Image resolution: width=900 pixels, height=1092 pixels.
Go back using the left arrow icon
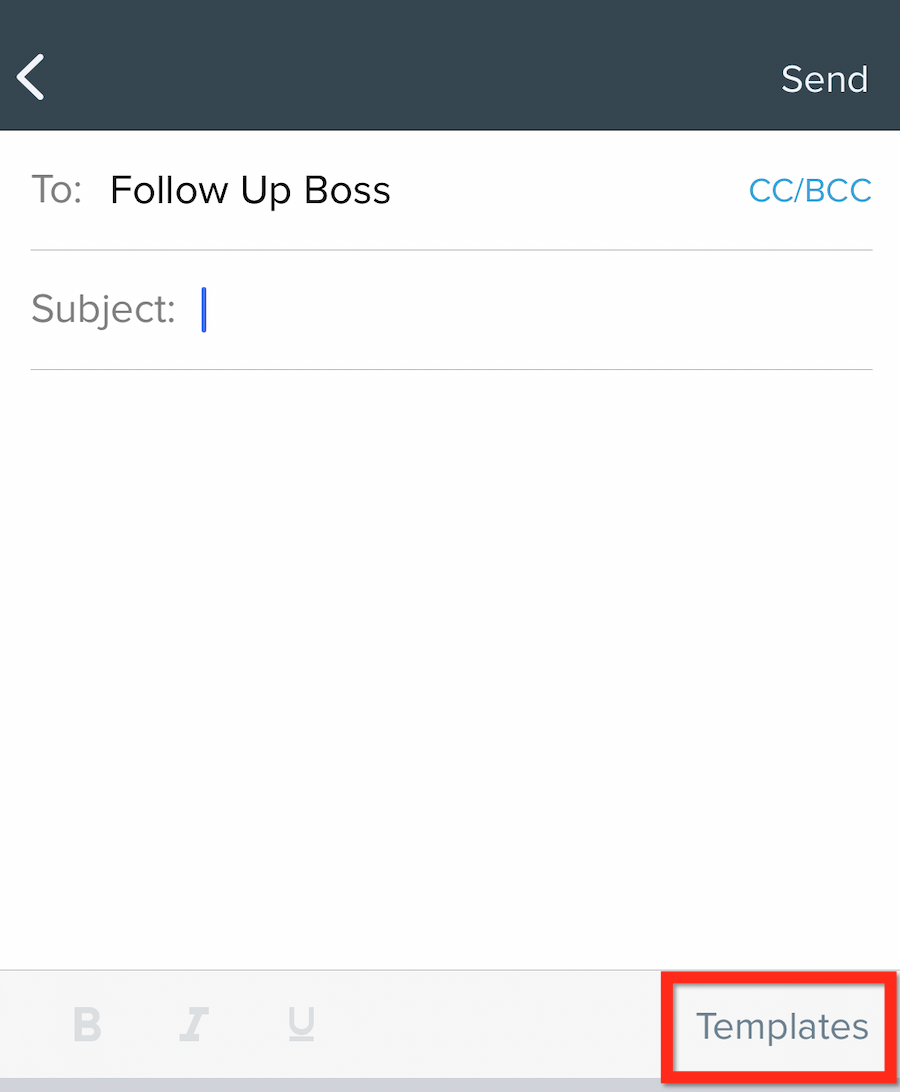click(x=31, y=77)
